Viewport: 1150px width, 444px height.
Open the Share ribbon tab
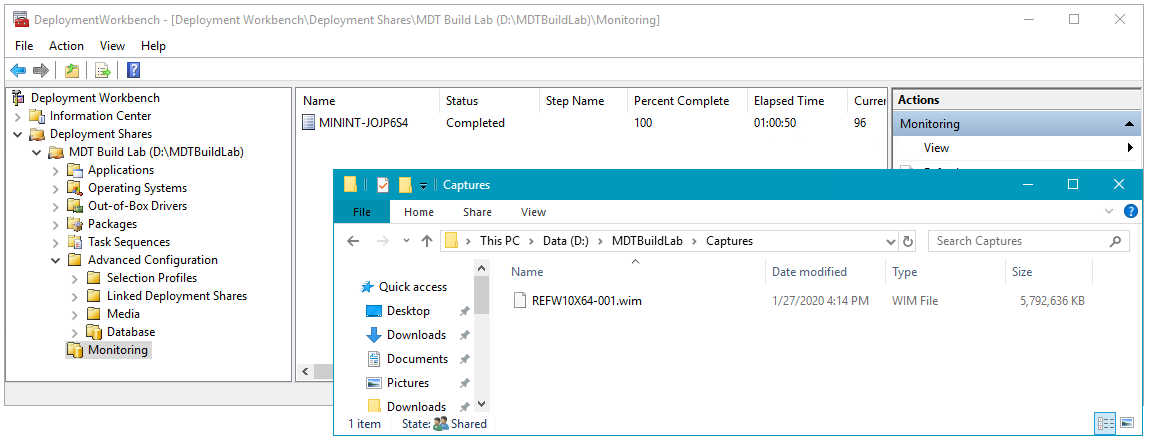tap(477, 212)
